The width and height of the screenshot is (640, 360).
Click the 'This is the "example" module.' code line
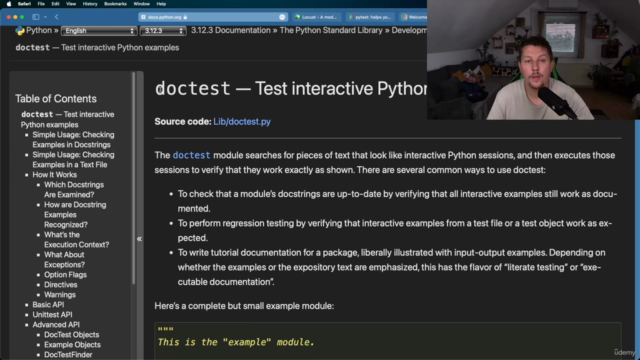236,342
